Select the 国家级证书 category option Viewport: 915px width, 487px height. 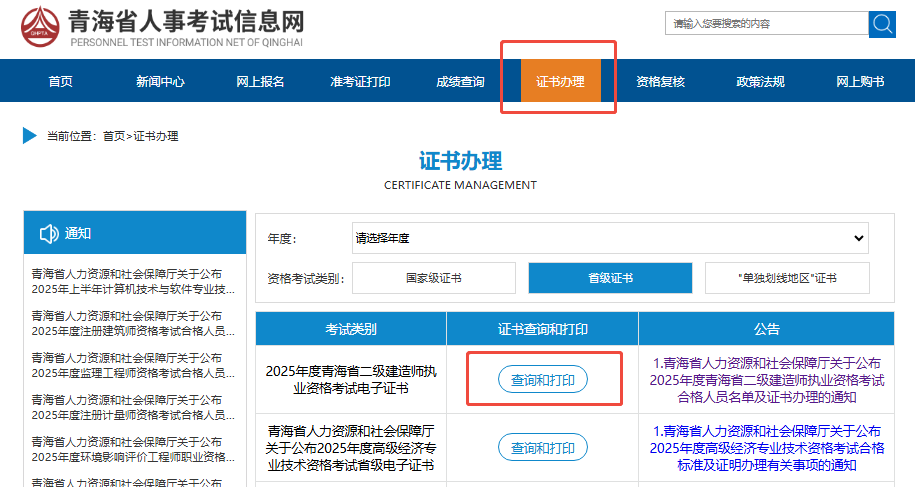click(x=434, y=278)
